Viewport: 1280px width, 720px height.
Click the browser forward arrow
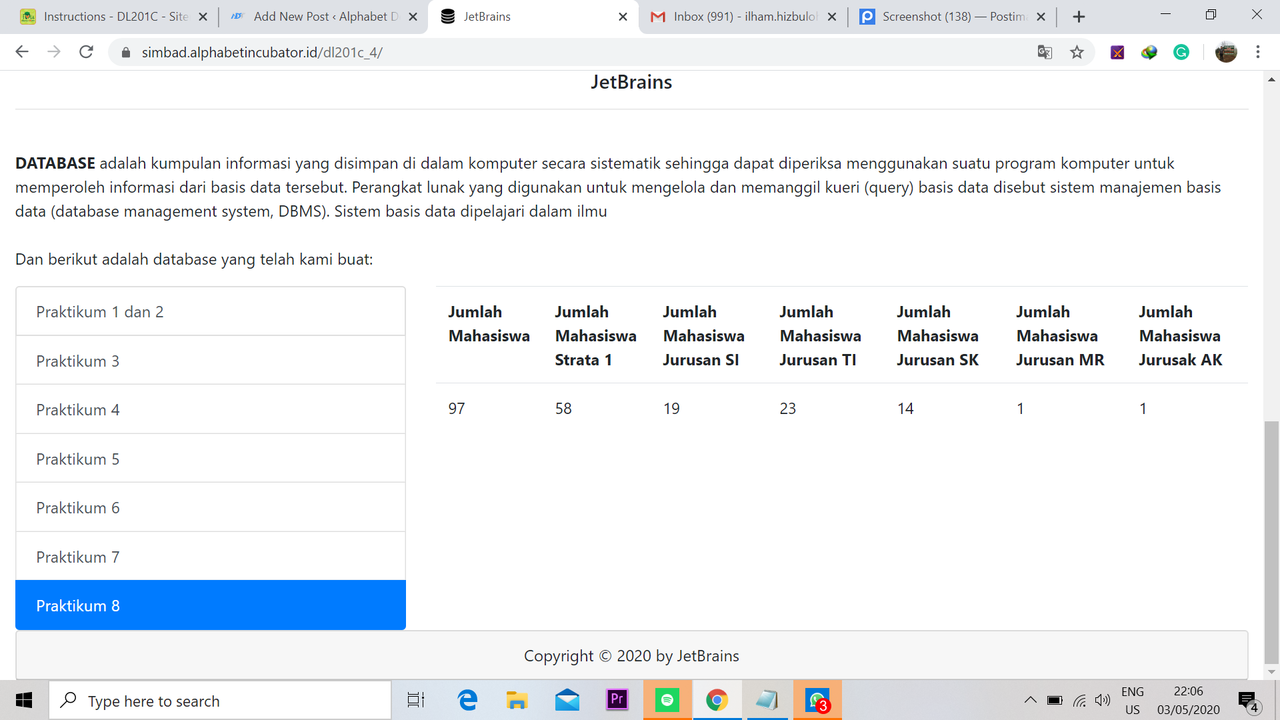coord(54,52)
